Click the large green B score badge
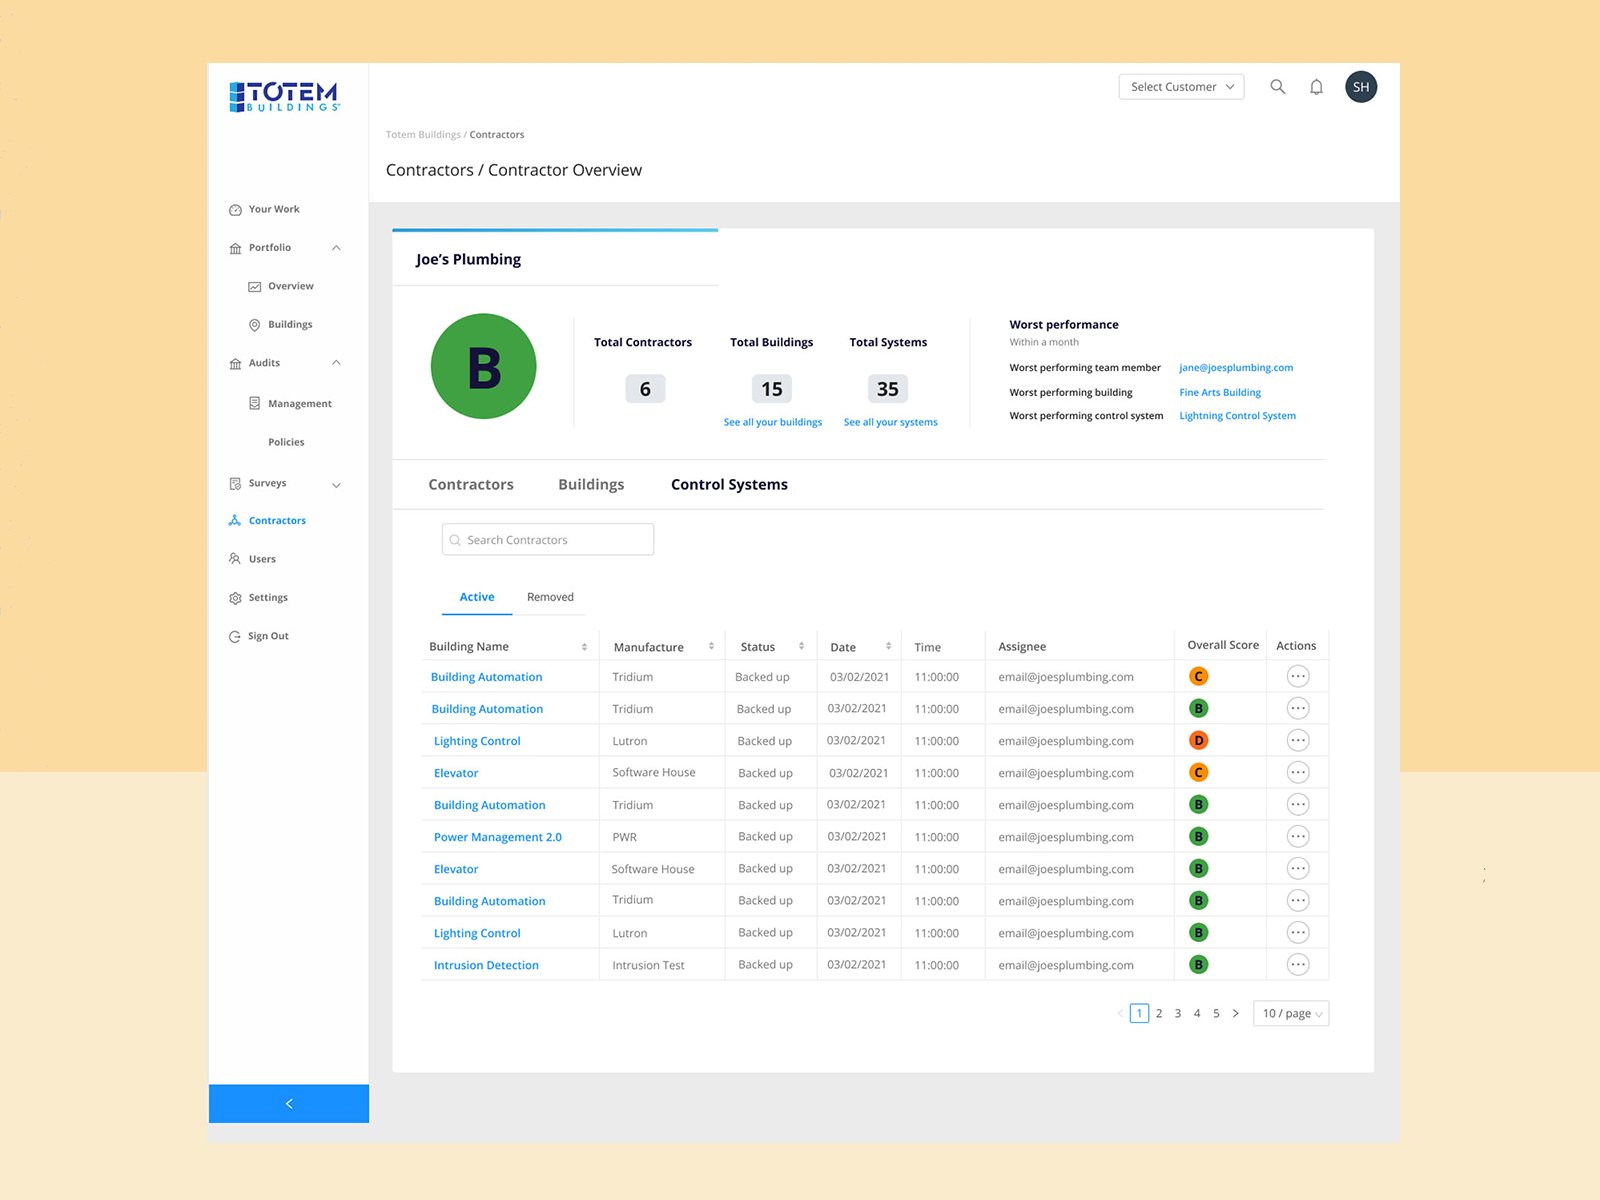The height and width of the screenshot is (1200, 1600). point(484,366)
